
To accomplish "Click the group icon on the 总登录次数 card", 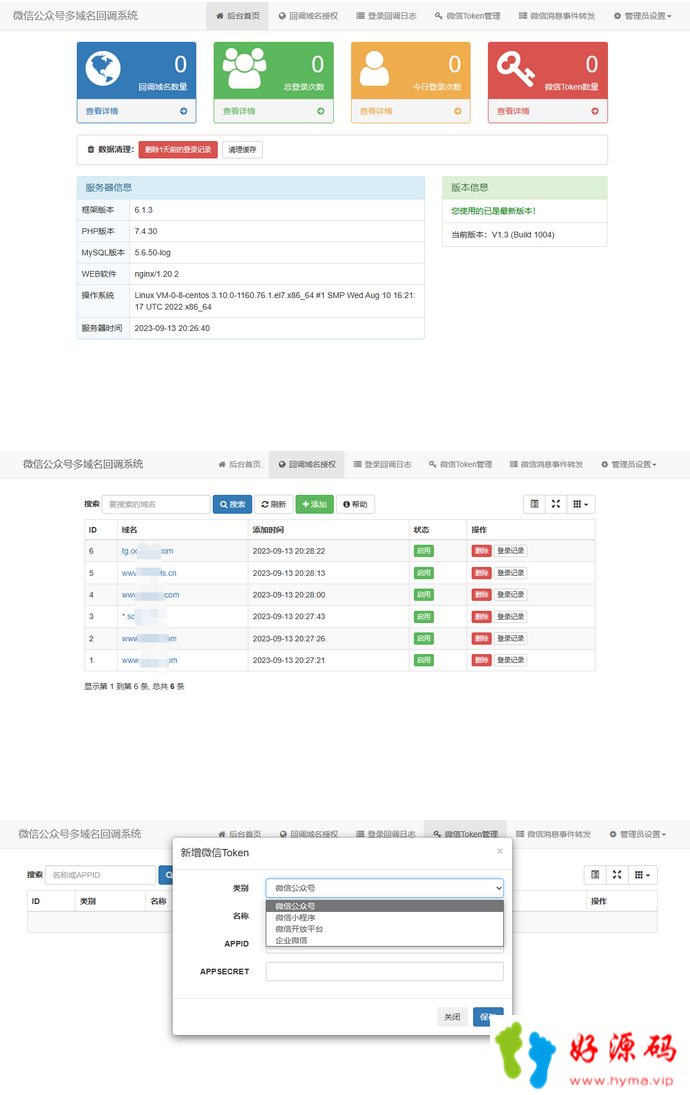I will 244,68.
